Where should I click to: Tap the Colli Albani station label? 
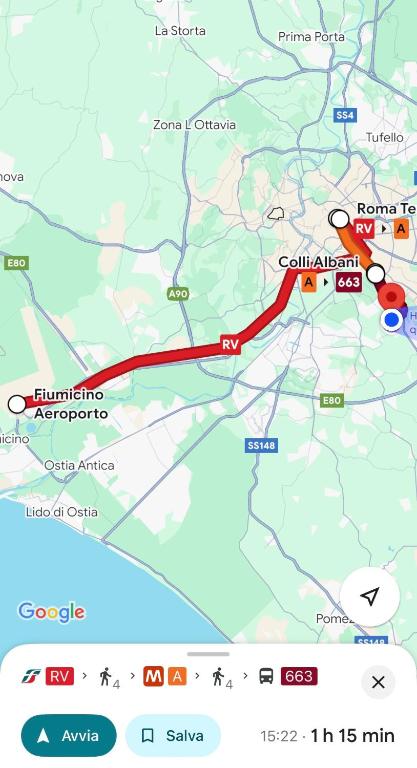[x=319, y=262]
